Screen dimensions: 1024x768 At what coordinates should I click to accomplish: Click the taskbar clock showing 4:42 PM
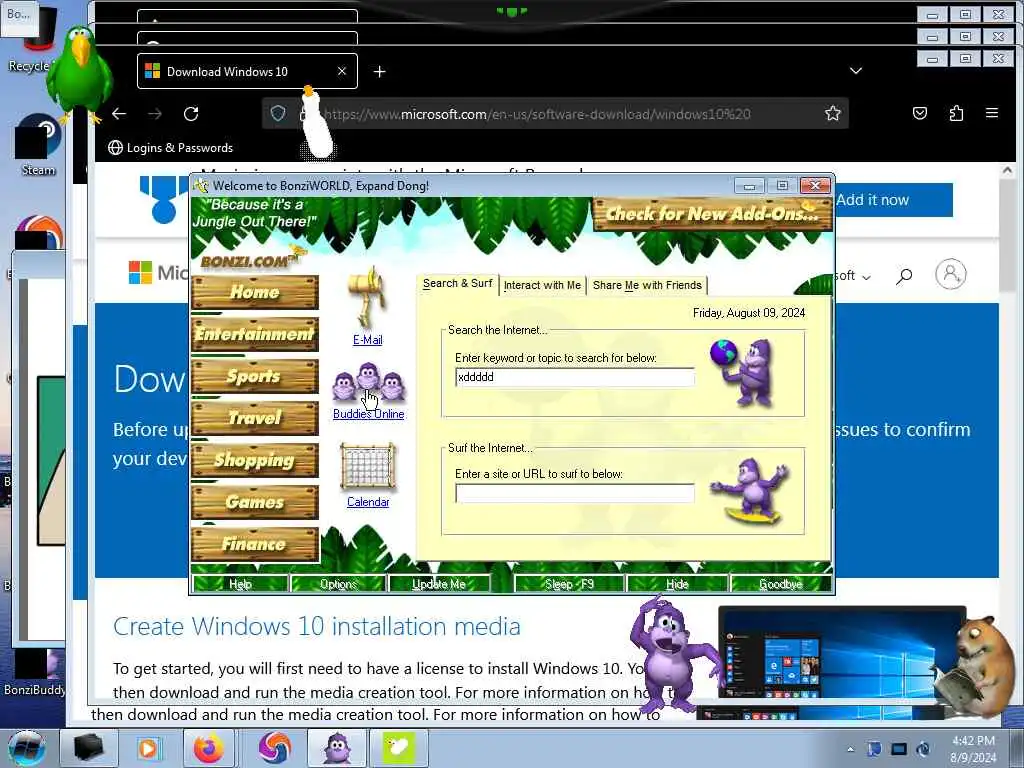pos(973,748)
